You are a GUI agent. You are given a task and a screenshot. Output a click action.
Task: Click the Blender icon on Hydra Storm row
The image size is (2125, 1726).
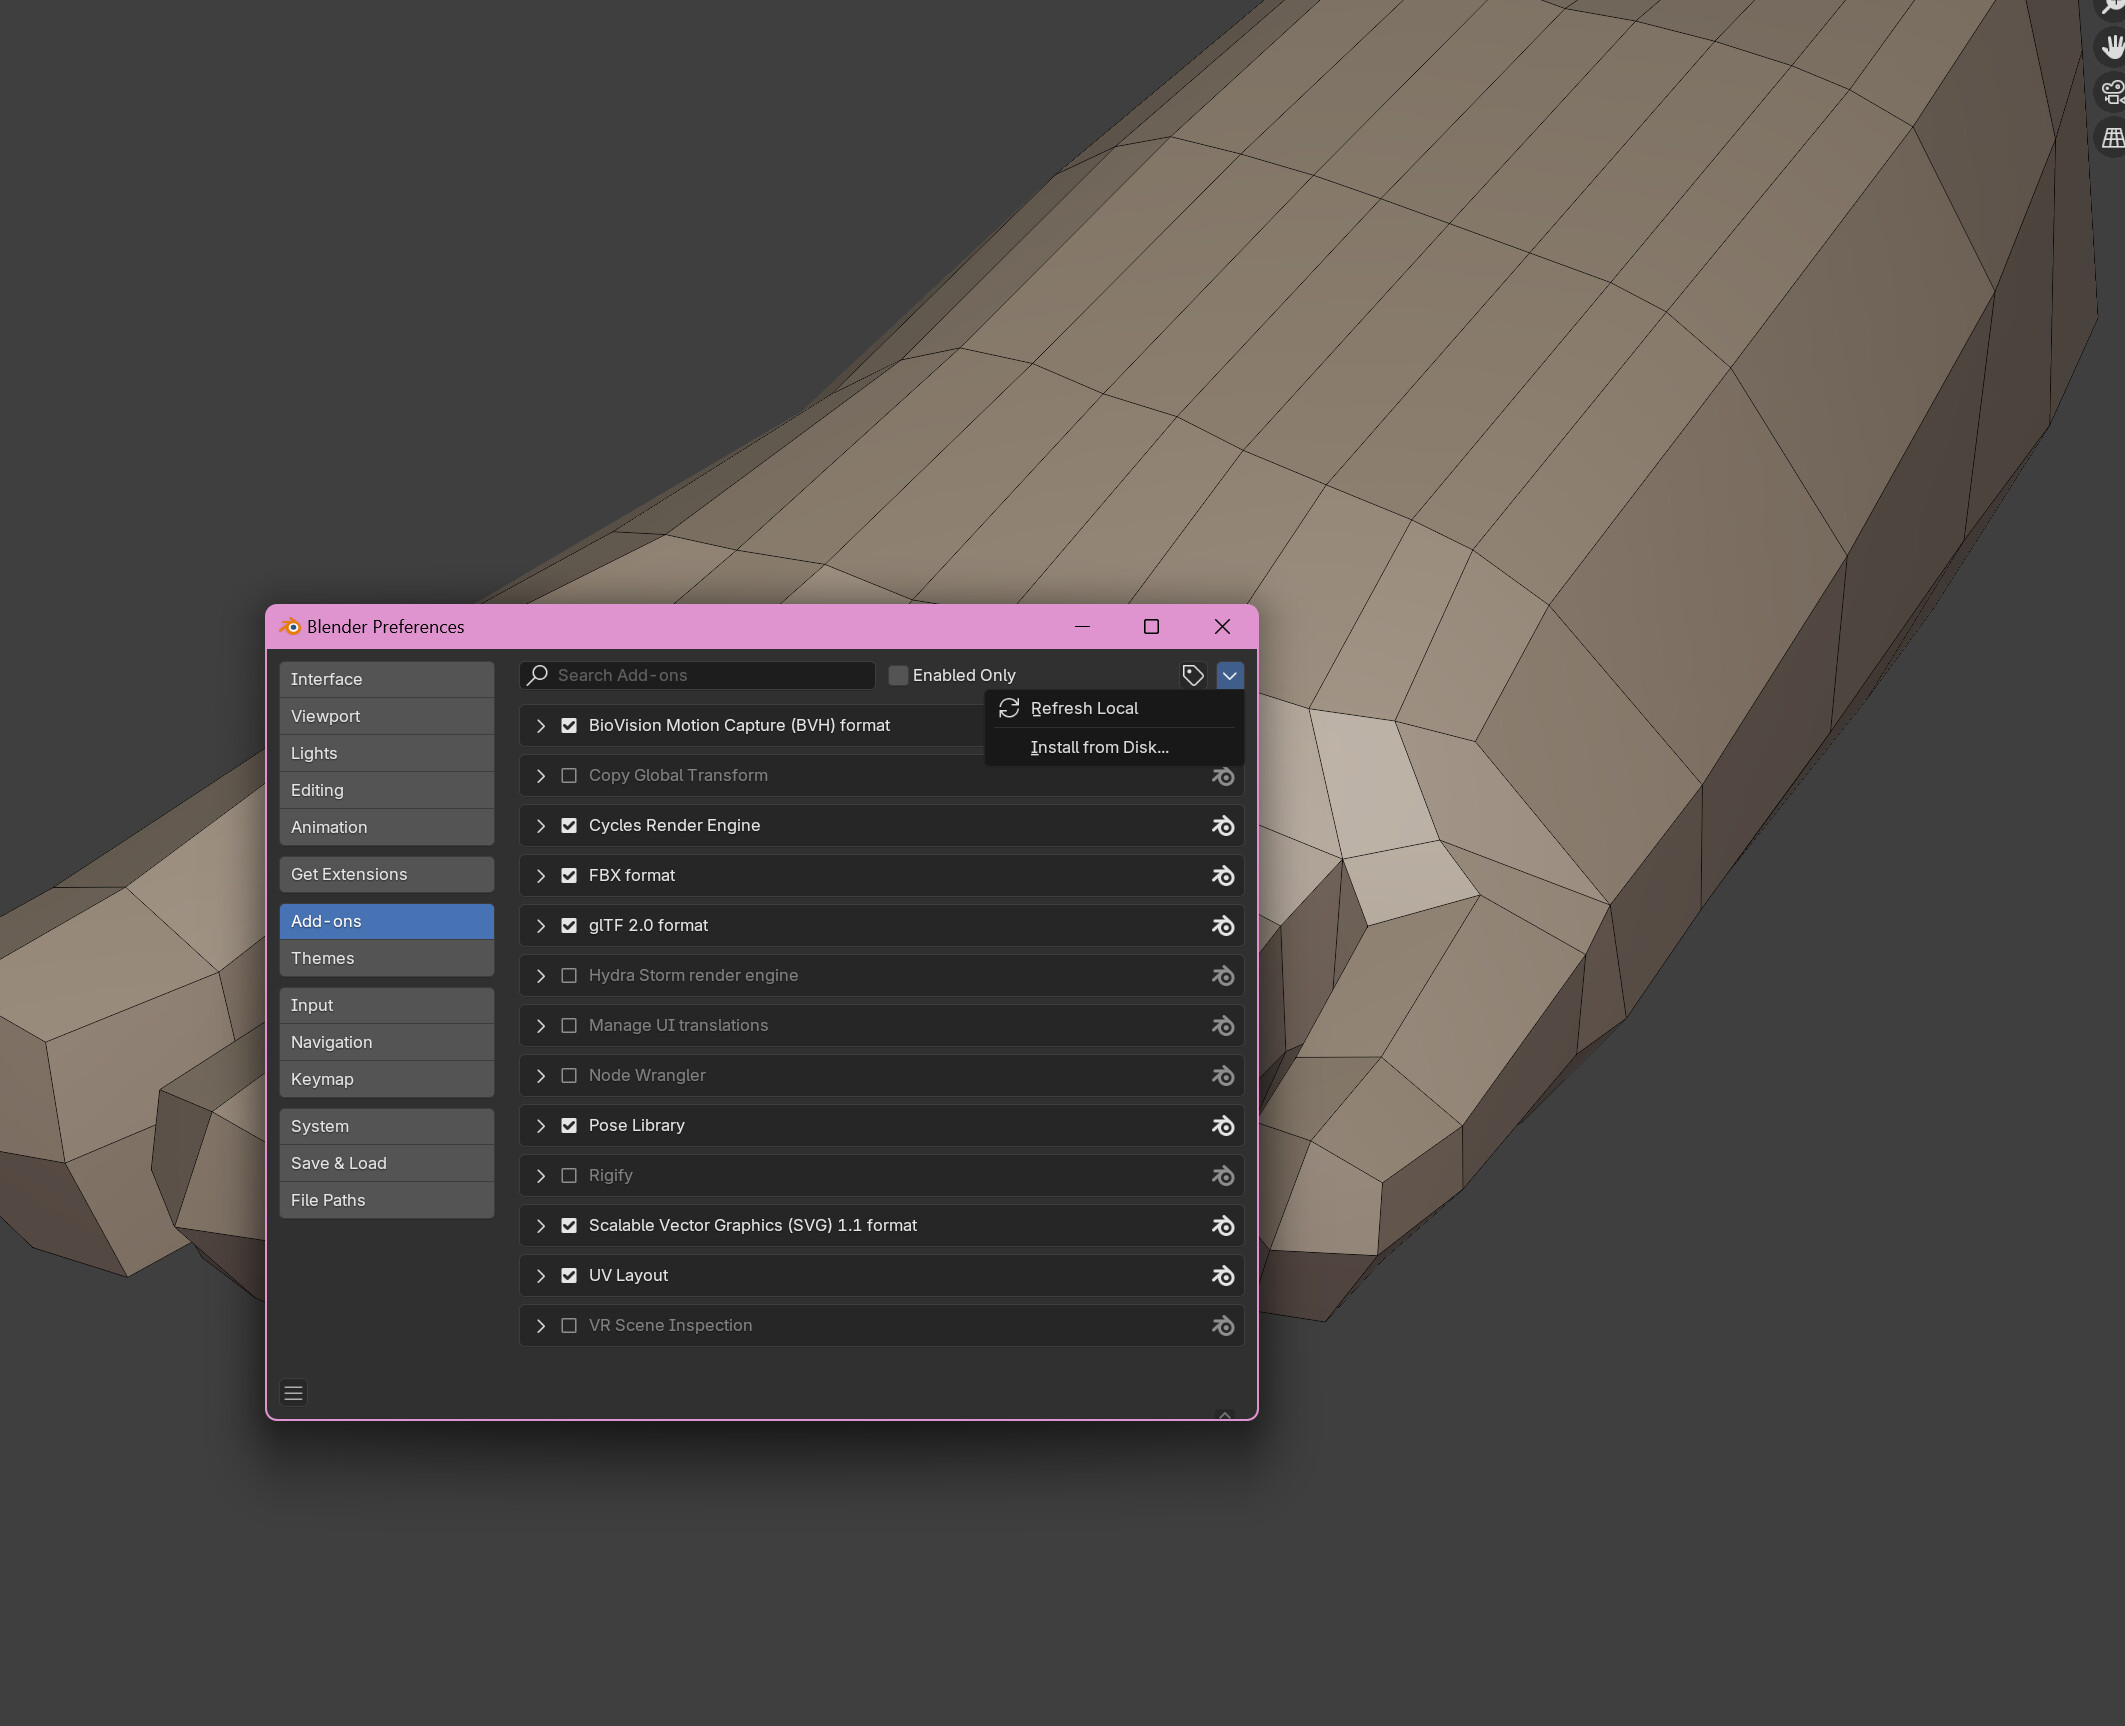coord(1223,976)
